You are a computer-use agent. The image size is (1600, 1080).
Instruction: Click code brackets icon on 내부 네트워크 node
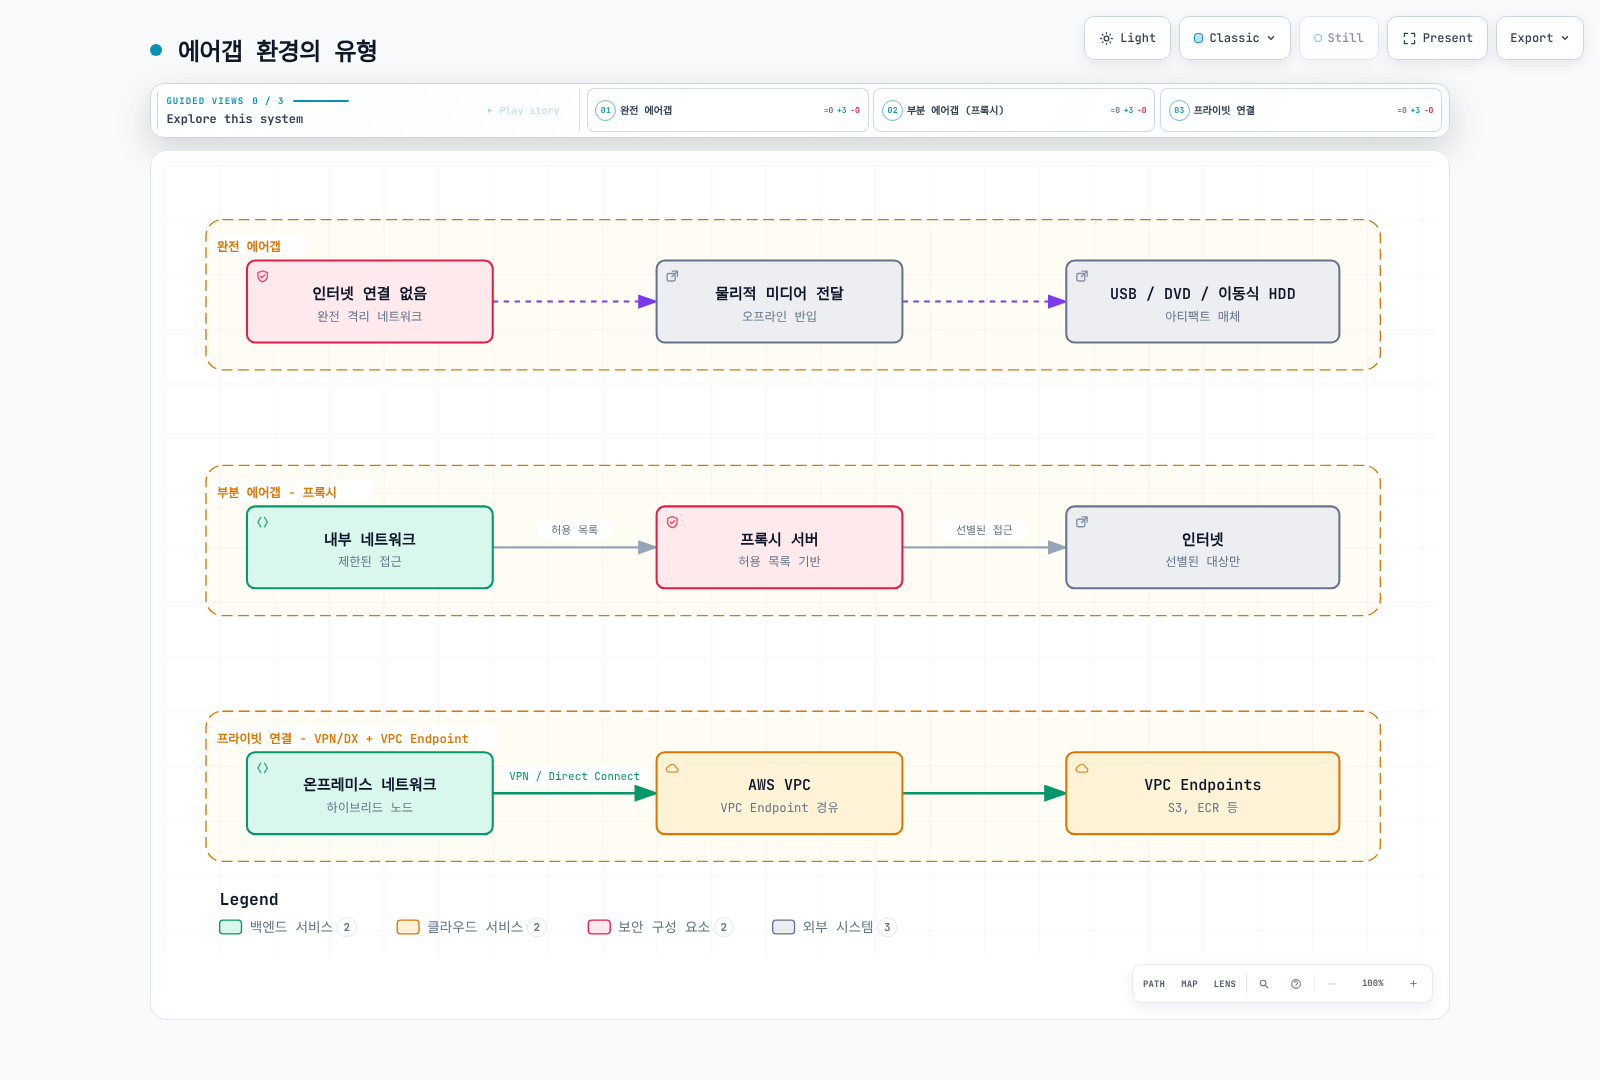pyautogui.click(x=263, y=522)
